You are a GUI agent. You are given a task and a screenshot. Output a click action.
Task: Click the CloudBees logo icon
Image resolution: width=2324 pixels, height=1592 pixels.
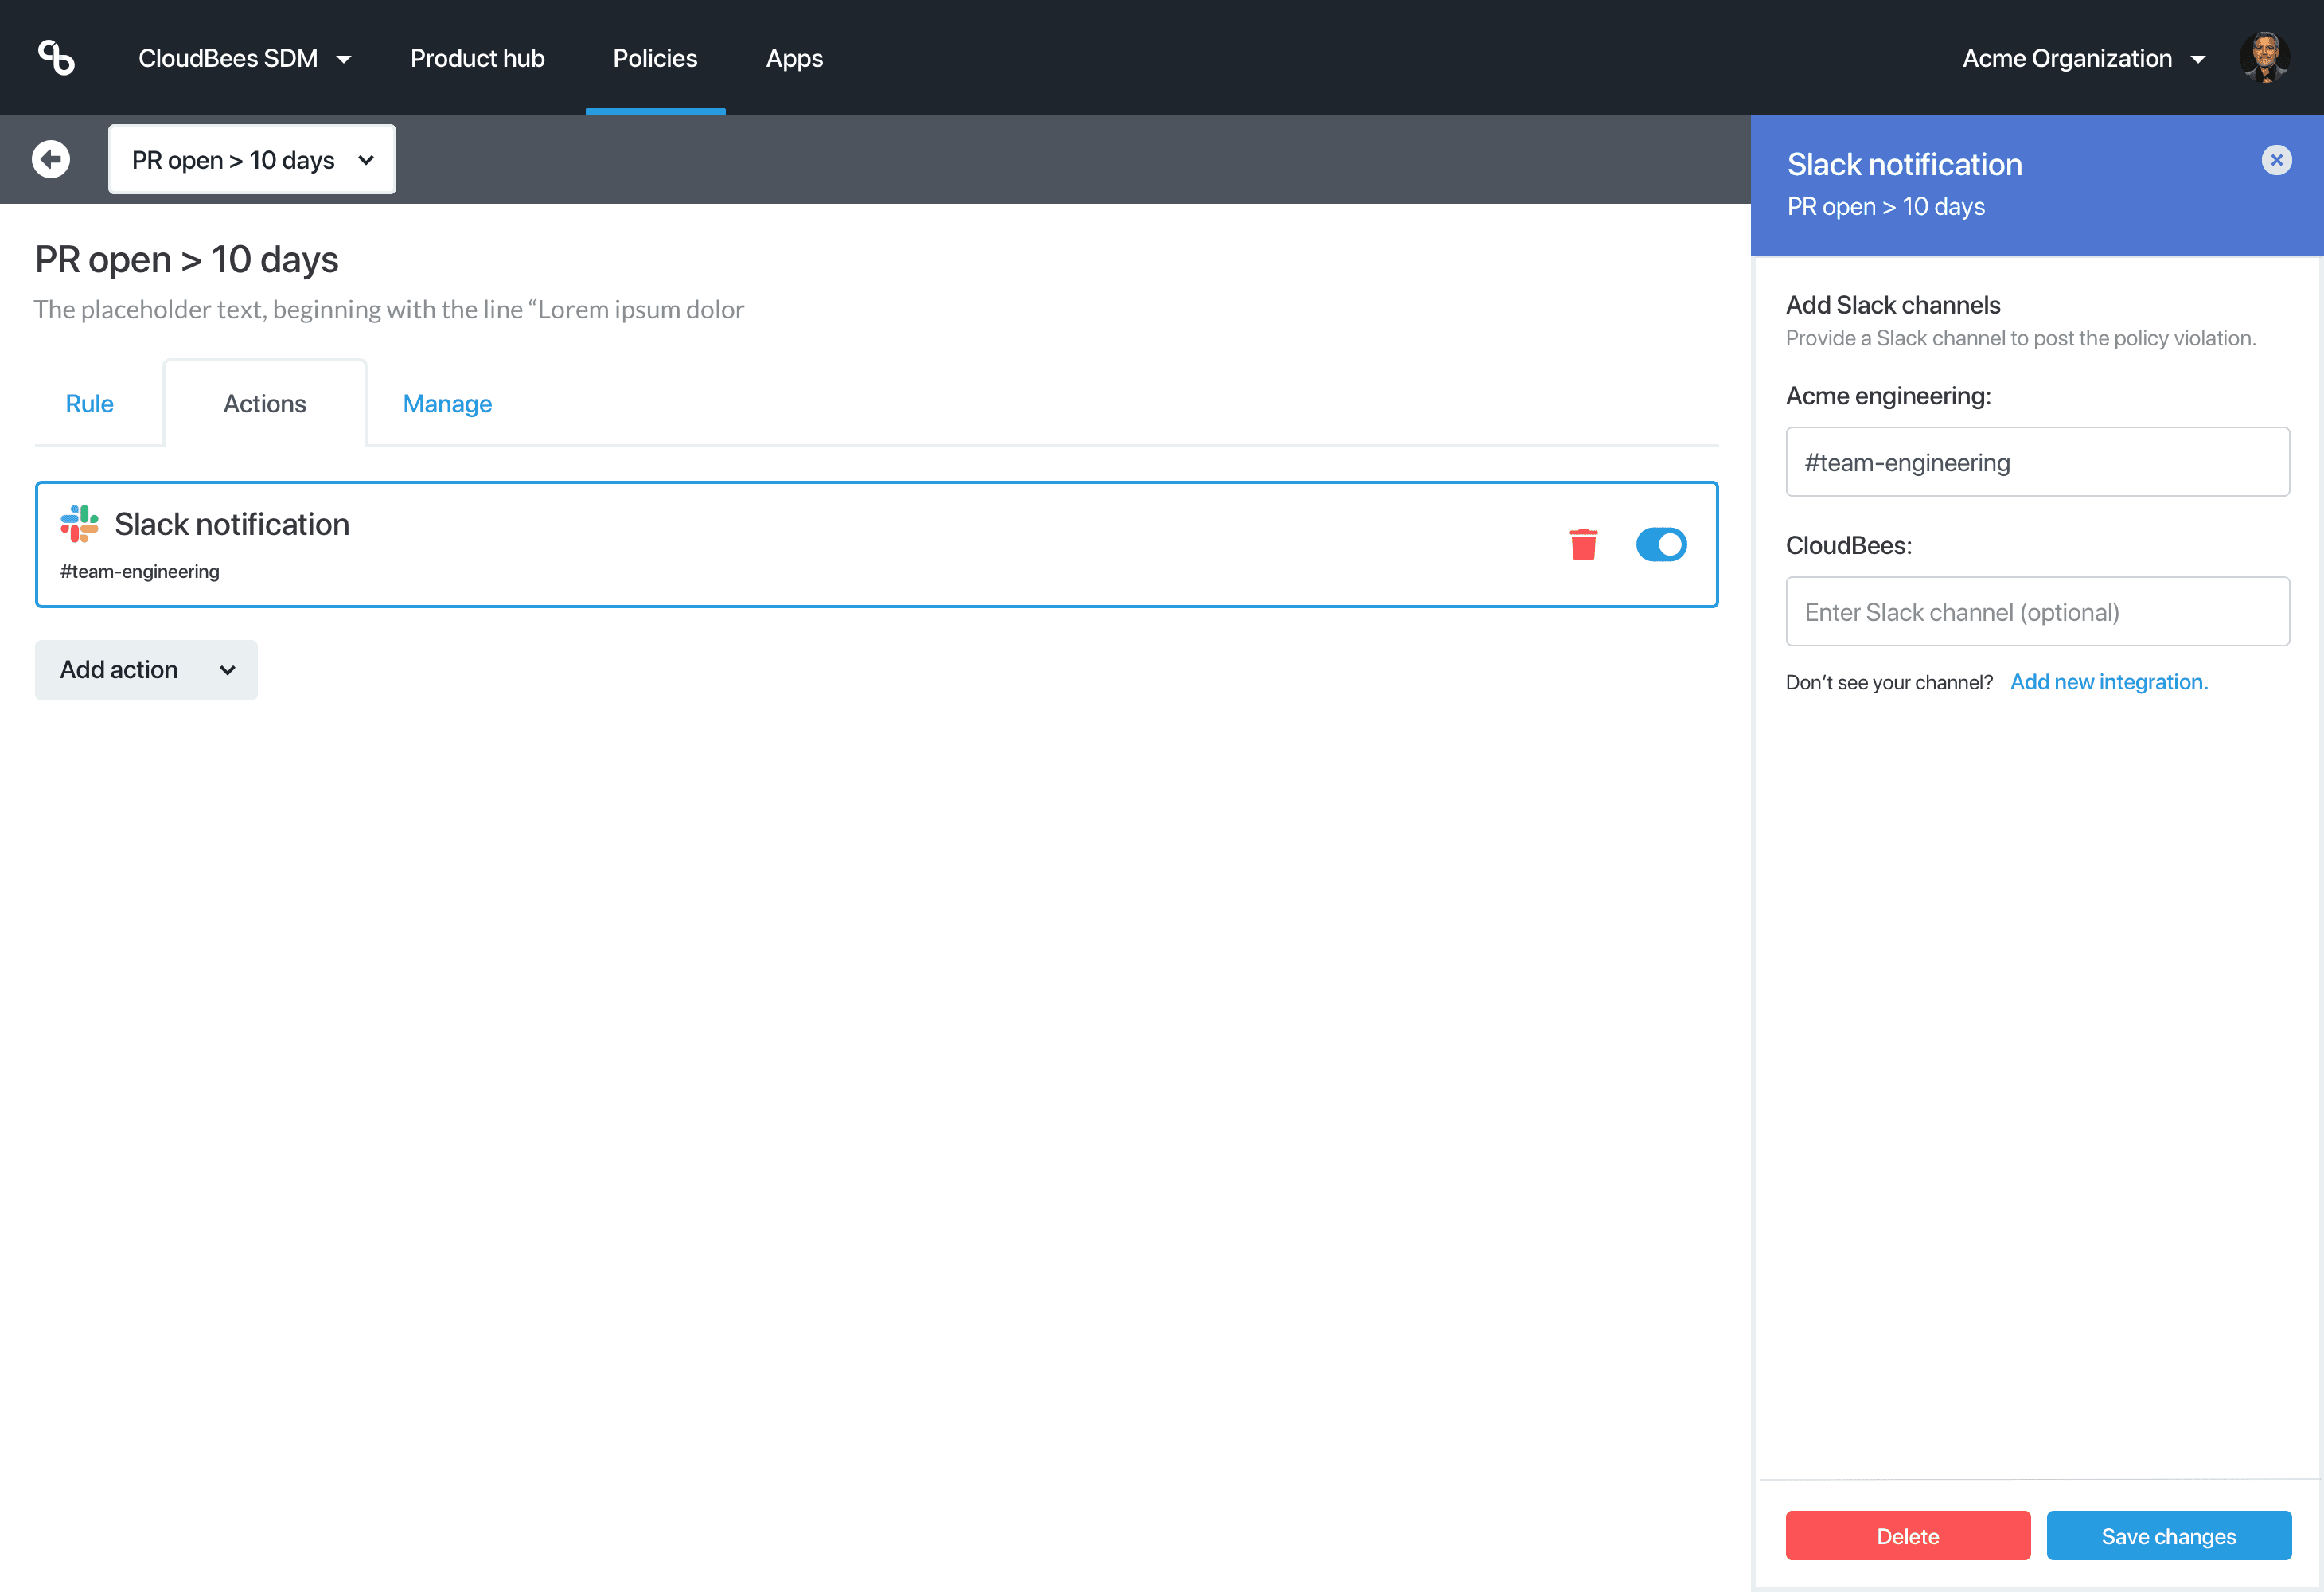tap(56, 57)
